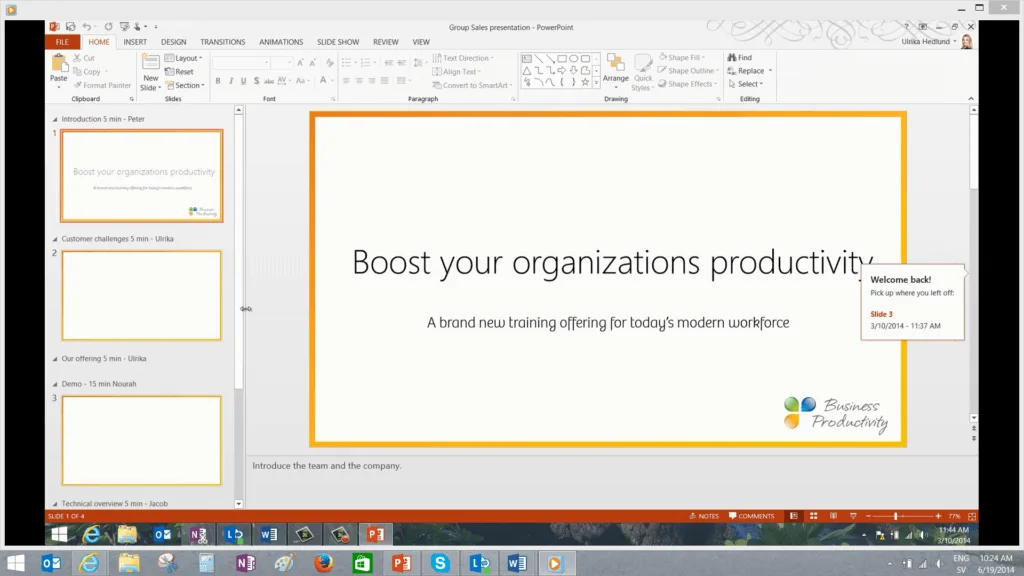The height and width of the screenshot is (576, 1024).
Task: Decrease font size
Action: [312, 63]
